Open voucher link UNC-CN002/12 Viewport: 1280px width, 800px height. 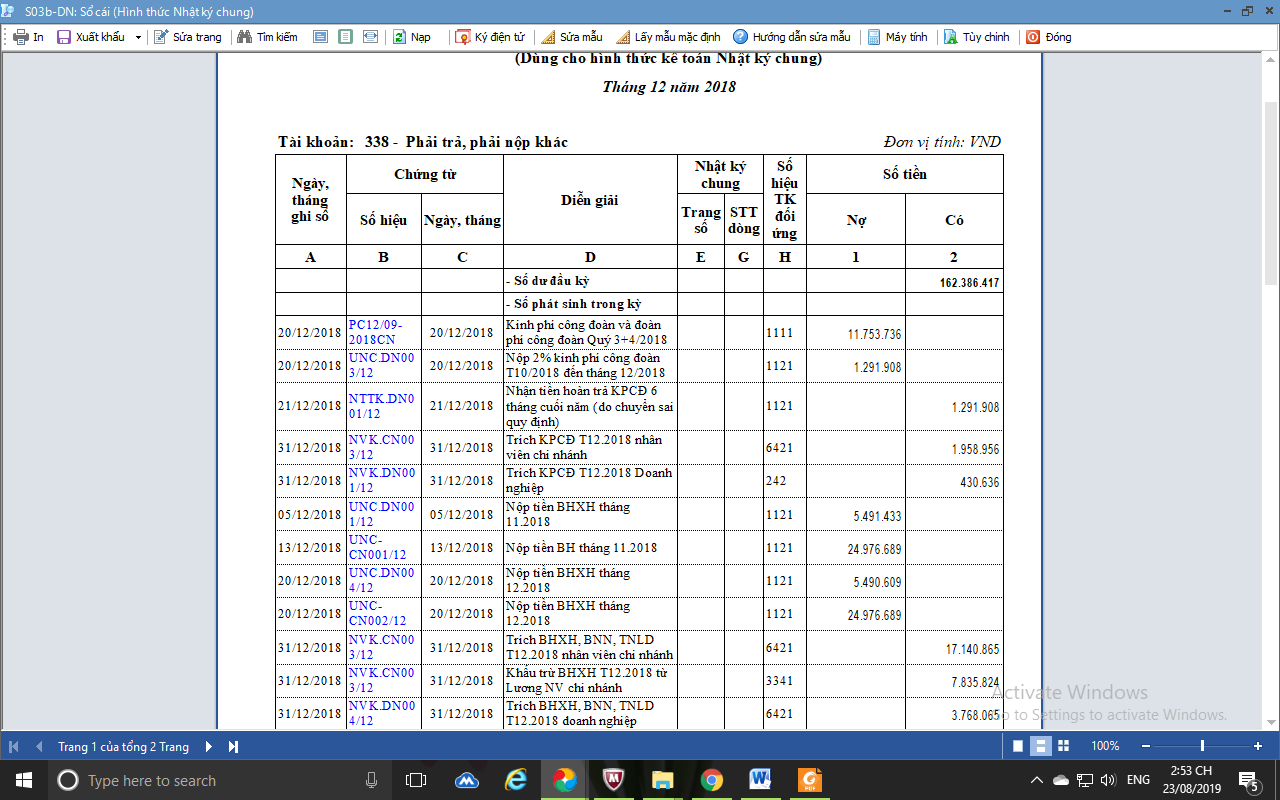point(377,613)
